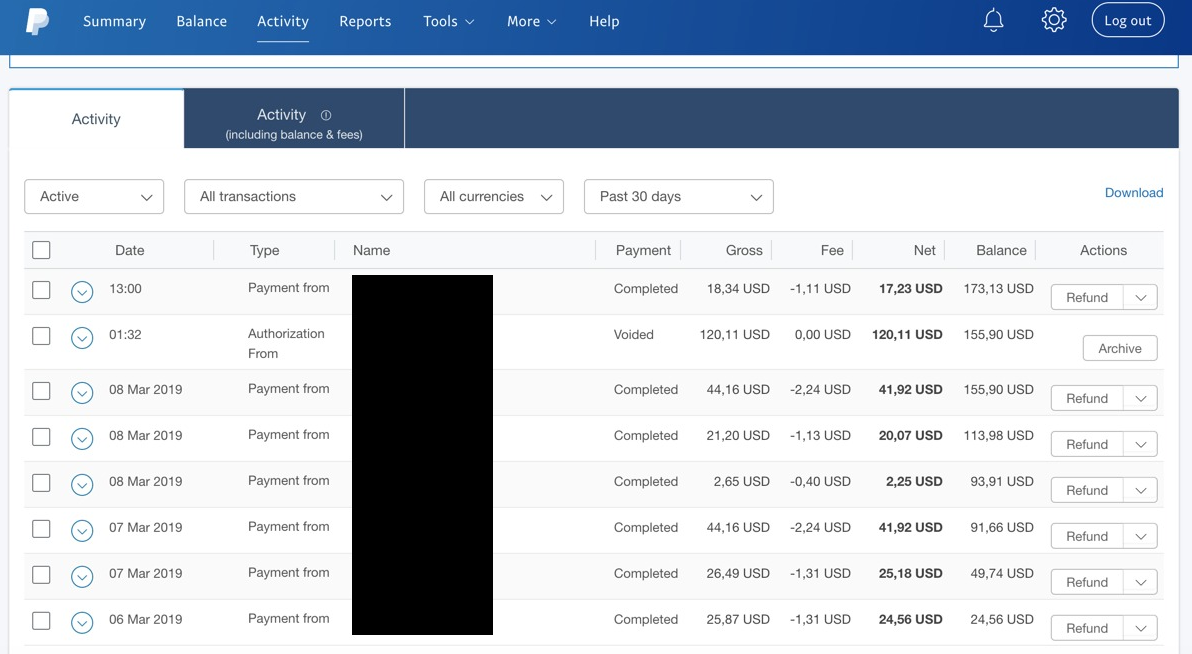
Task: Click the Authorization From type text
Action: (x=286, y=344)
